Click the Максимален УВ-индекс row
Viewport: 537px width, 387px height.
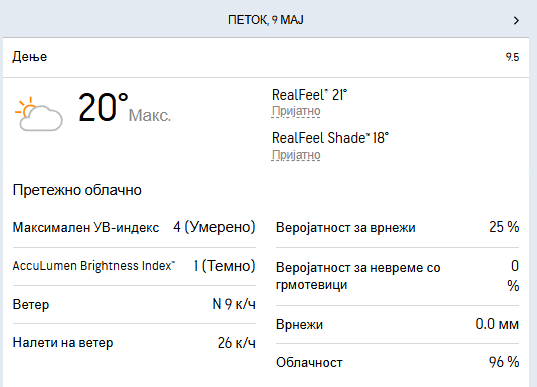(134, 227)
